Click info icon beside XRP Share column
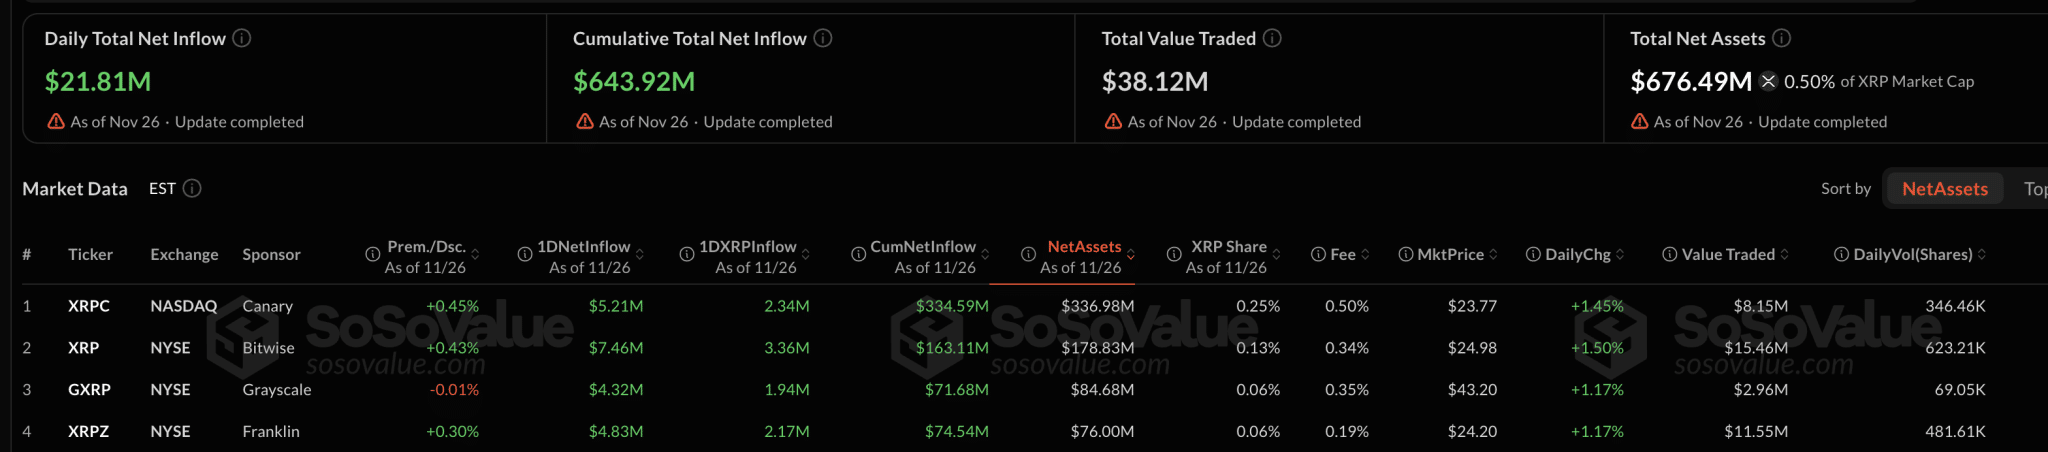 pos(1174,255)
